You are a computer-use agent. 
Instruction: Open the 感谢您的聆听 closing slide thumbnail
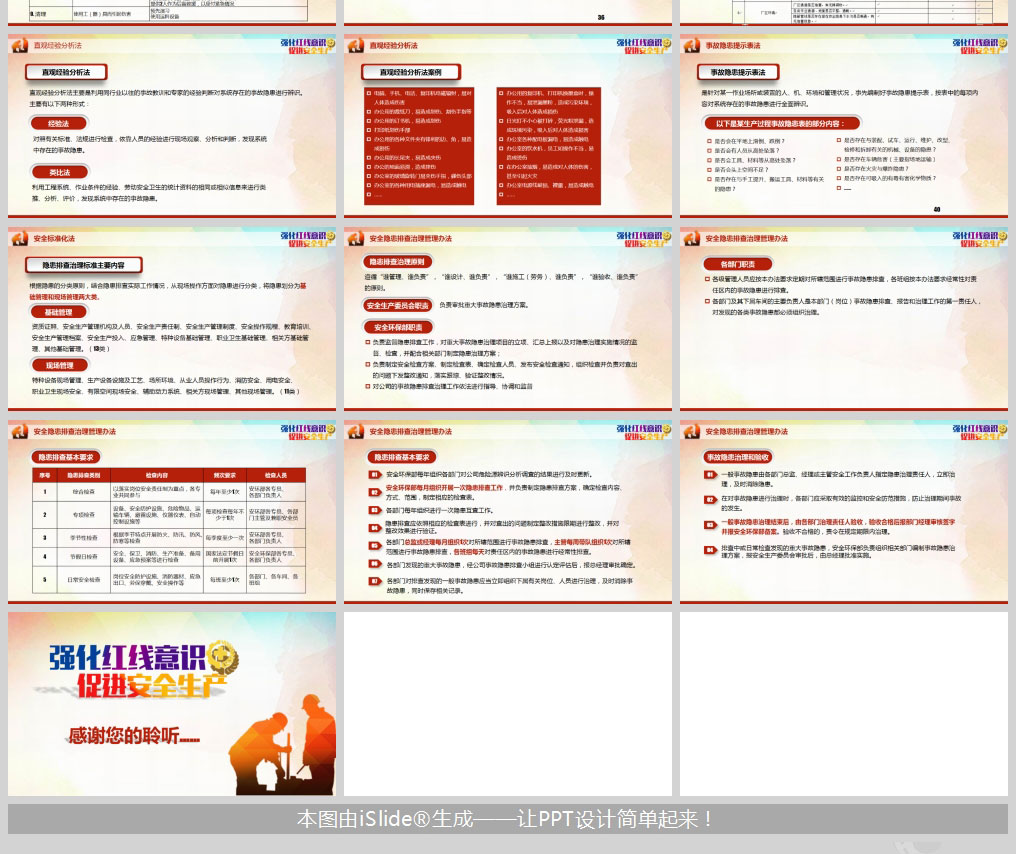tap(172, 703)
